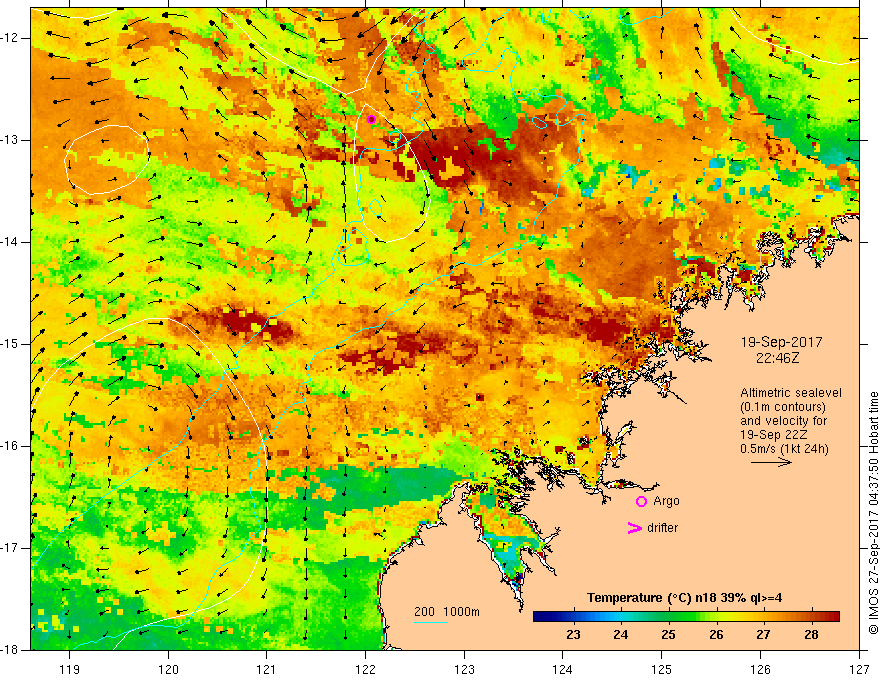880x680 pixels.
Task: Click the 22:46Z time label
Action: [777, 357]
